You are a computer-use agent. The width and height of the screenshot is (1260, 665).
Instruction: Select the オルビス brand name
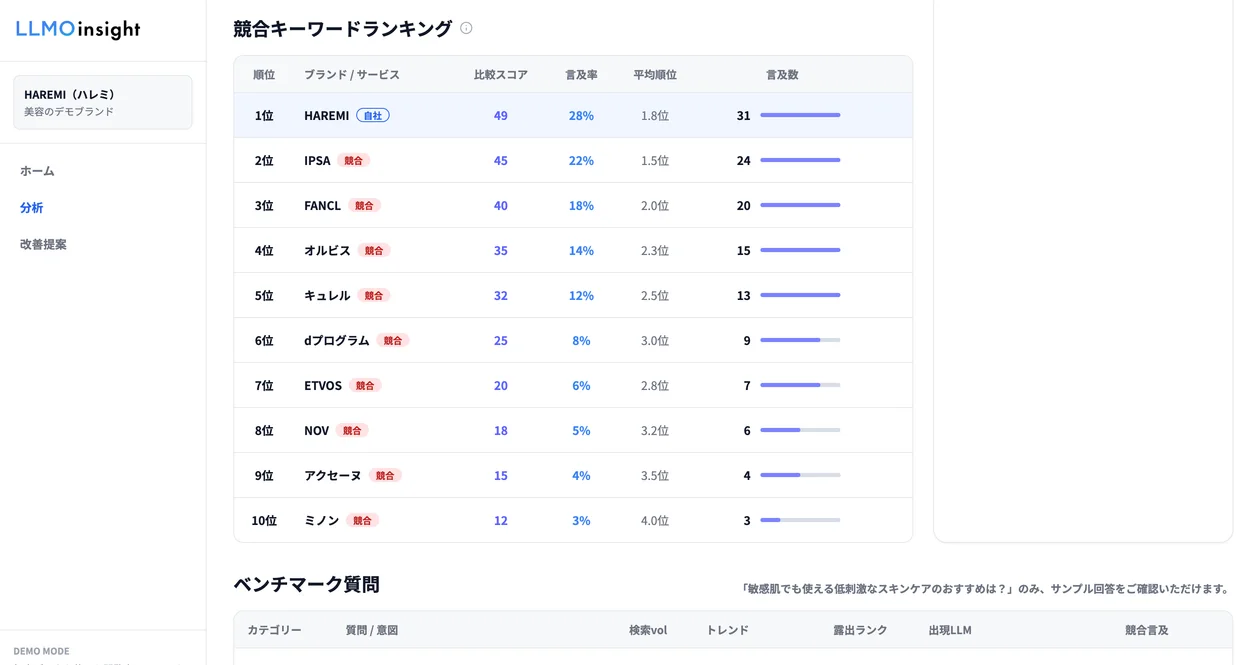click(327, 250)
